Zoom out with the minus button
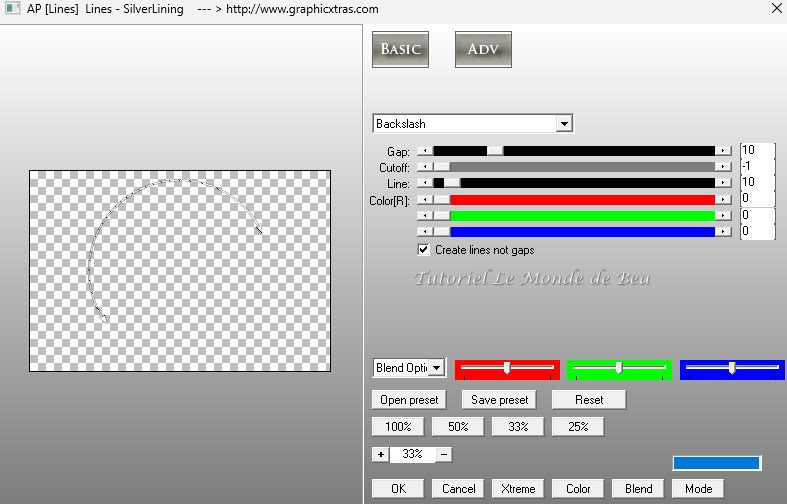 [444, 454]
